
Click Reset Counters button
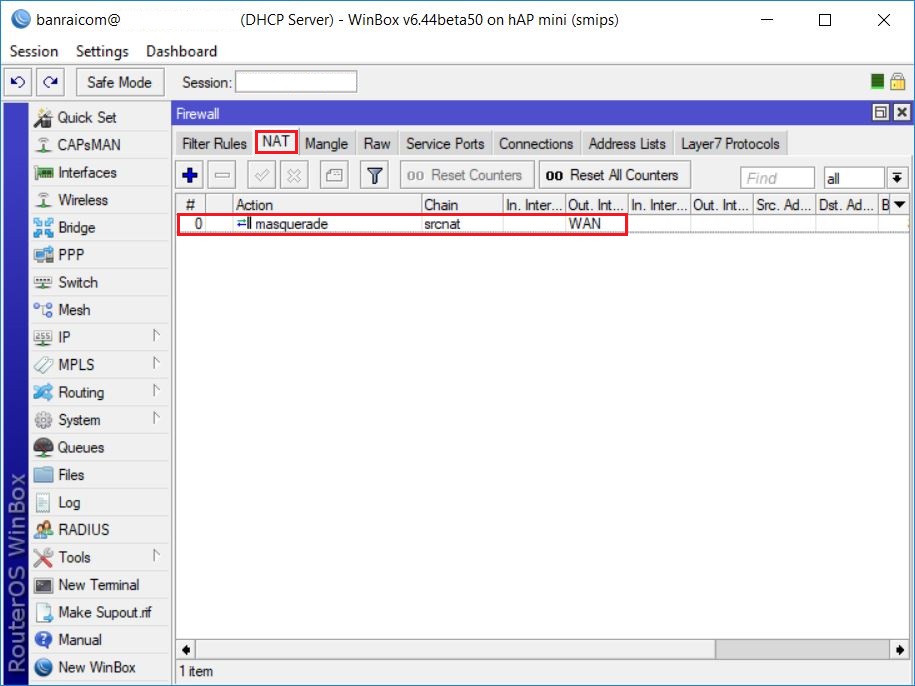[x=467, y=175]
